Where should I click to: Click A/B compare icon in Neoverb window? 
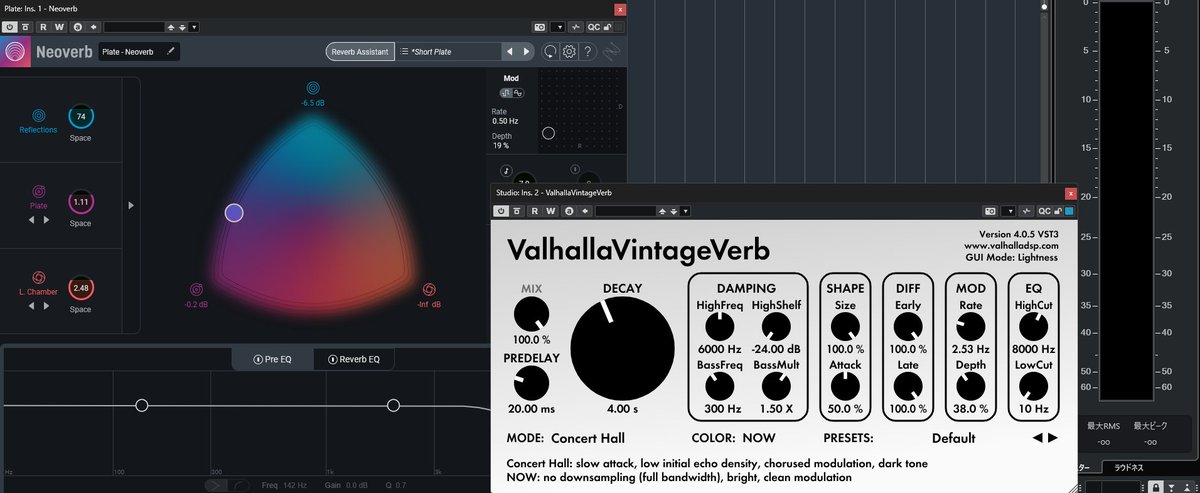tap(77, 26)
